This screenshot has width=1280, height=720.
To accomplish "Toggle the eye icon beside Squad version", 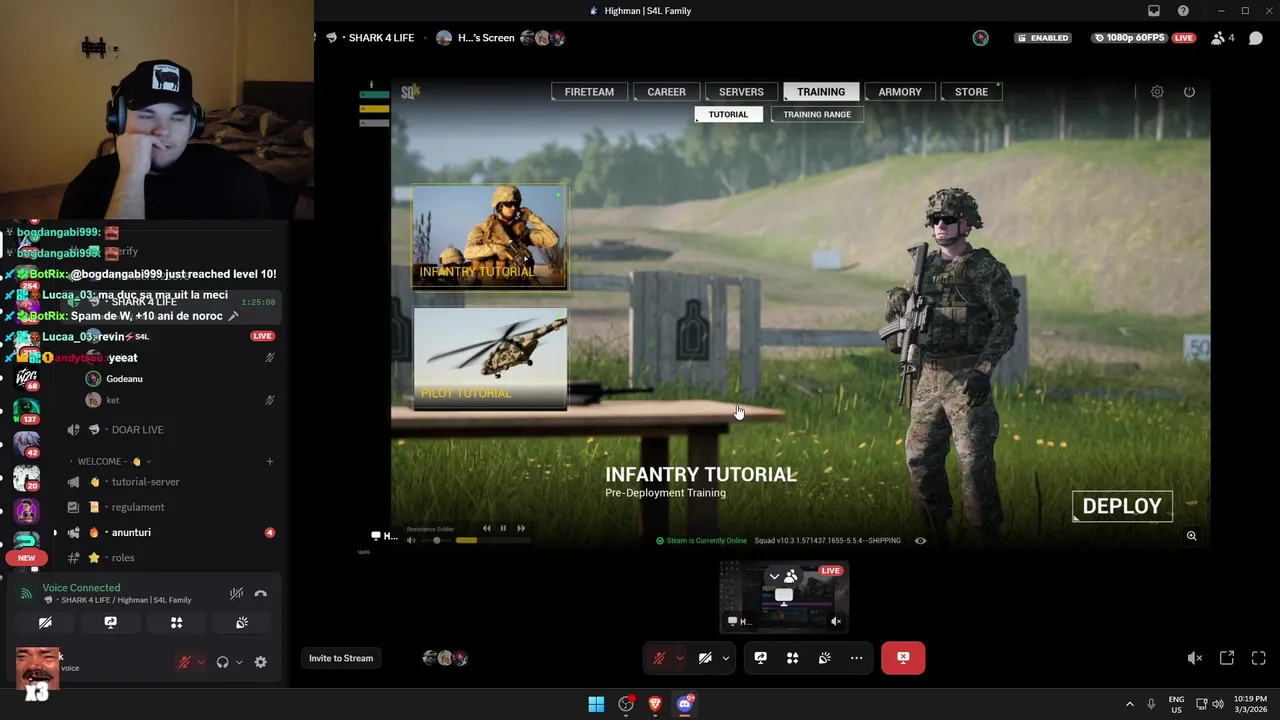I will point(920,541).
